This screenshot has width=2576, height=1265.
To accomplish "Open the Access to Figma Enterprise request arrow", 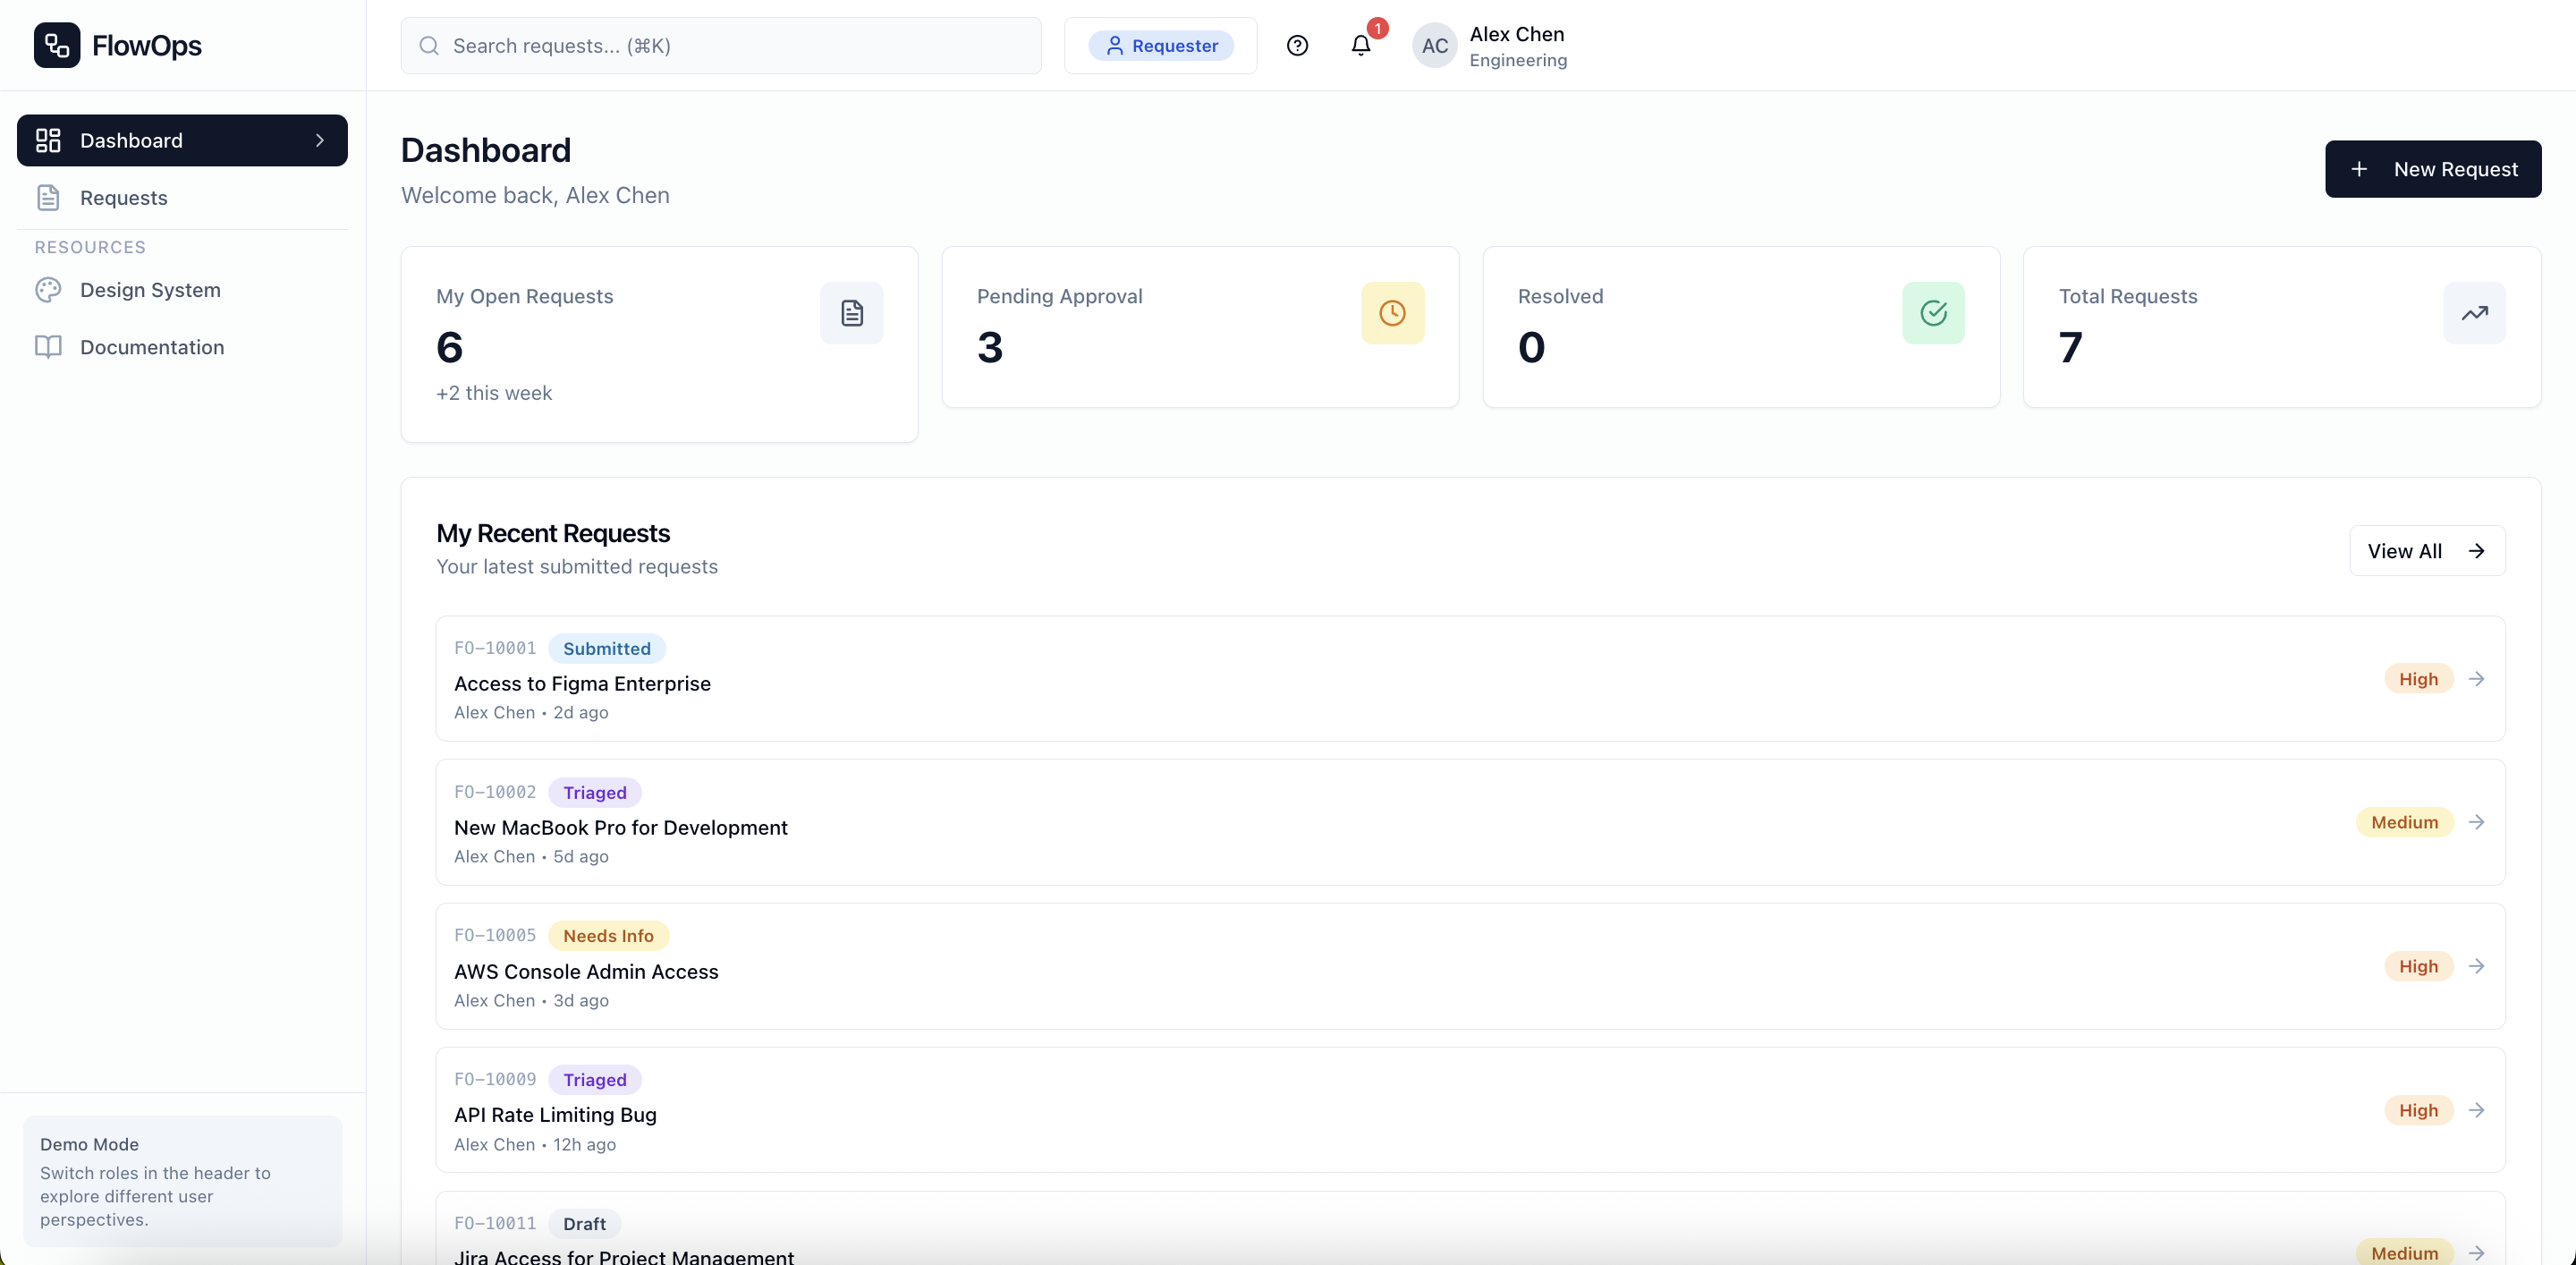I will click(2477, 678).
